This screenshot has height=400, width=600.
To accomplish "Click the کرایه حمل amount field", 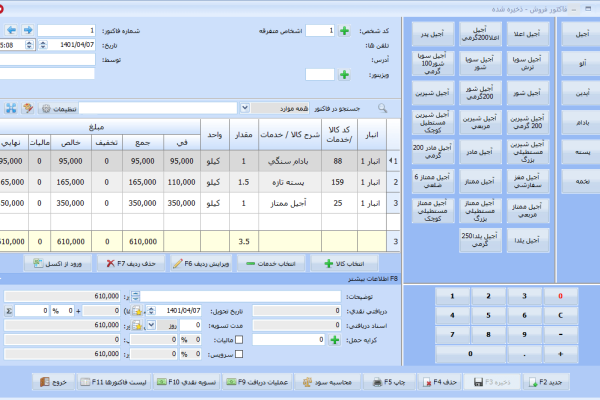I will pyautogui.click(x=289, y=340).
